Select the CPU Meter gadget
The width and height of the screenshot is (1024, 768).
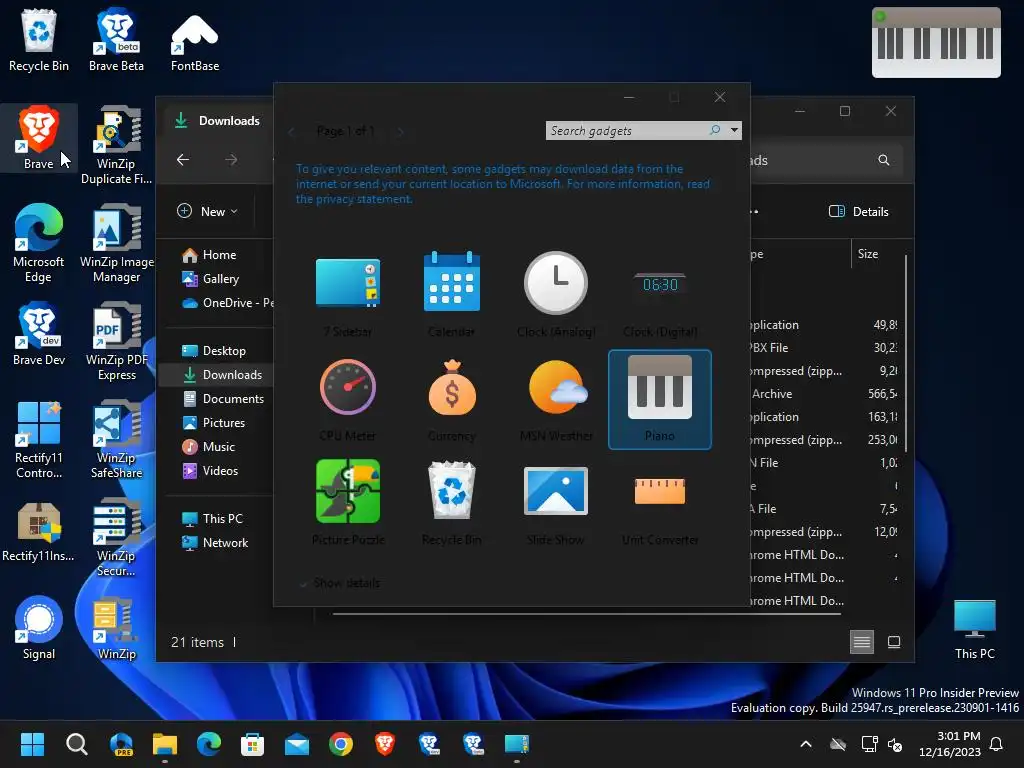pyautogui.click(x=347, y=400)
